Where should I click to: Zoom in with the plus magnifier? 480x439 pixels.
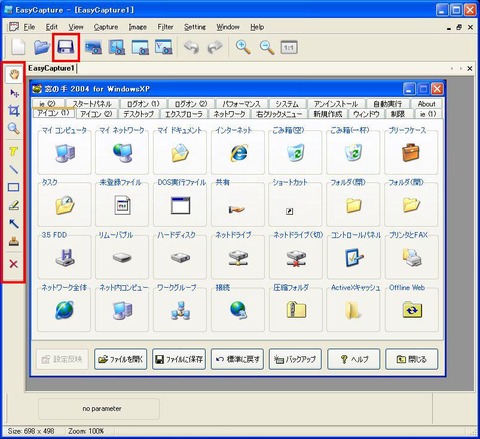click(x=243, y=47)
